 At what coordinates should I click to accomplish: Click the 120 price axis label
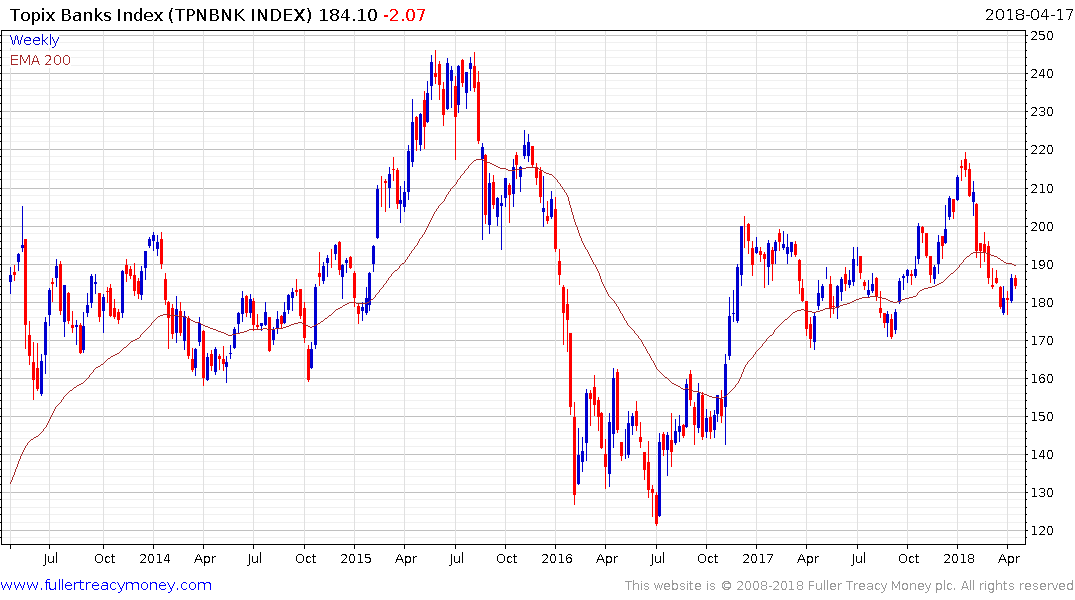(1042, 531)
